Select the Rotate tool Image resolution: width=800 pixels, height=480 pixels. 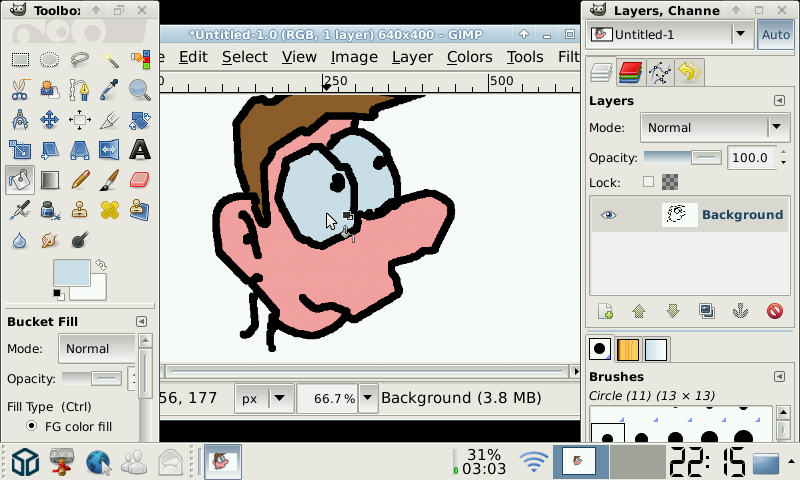(140, 120)
